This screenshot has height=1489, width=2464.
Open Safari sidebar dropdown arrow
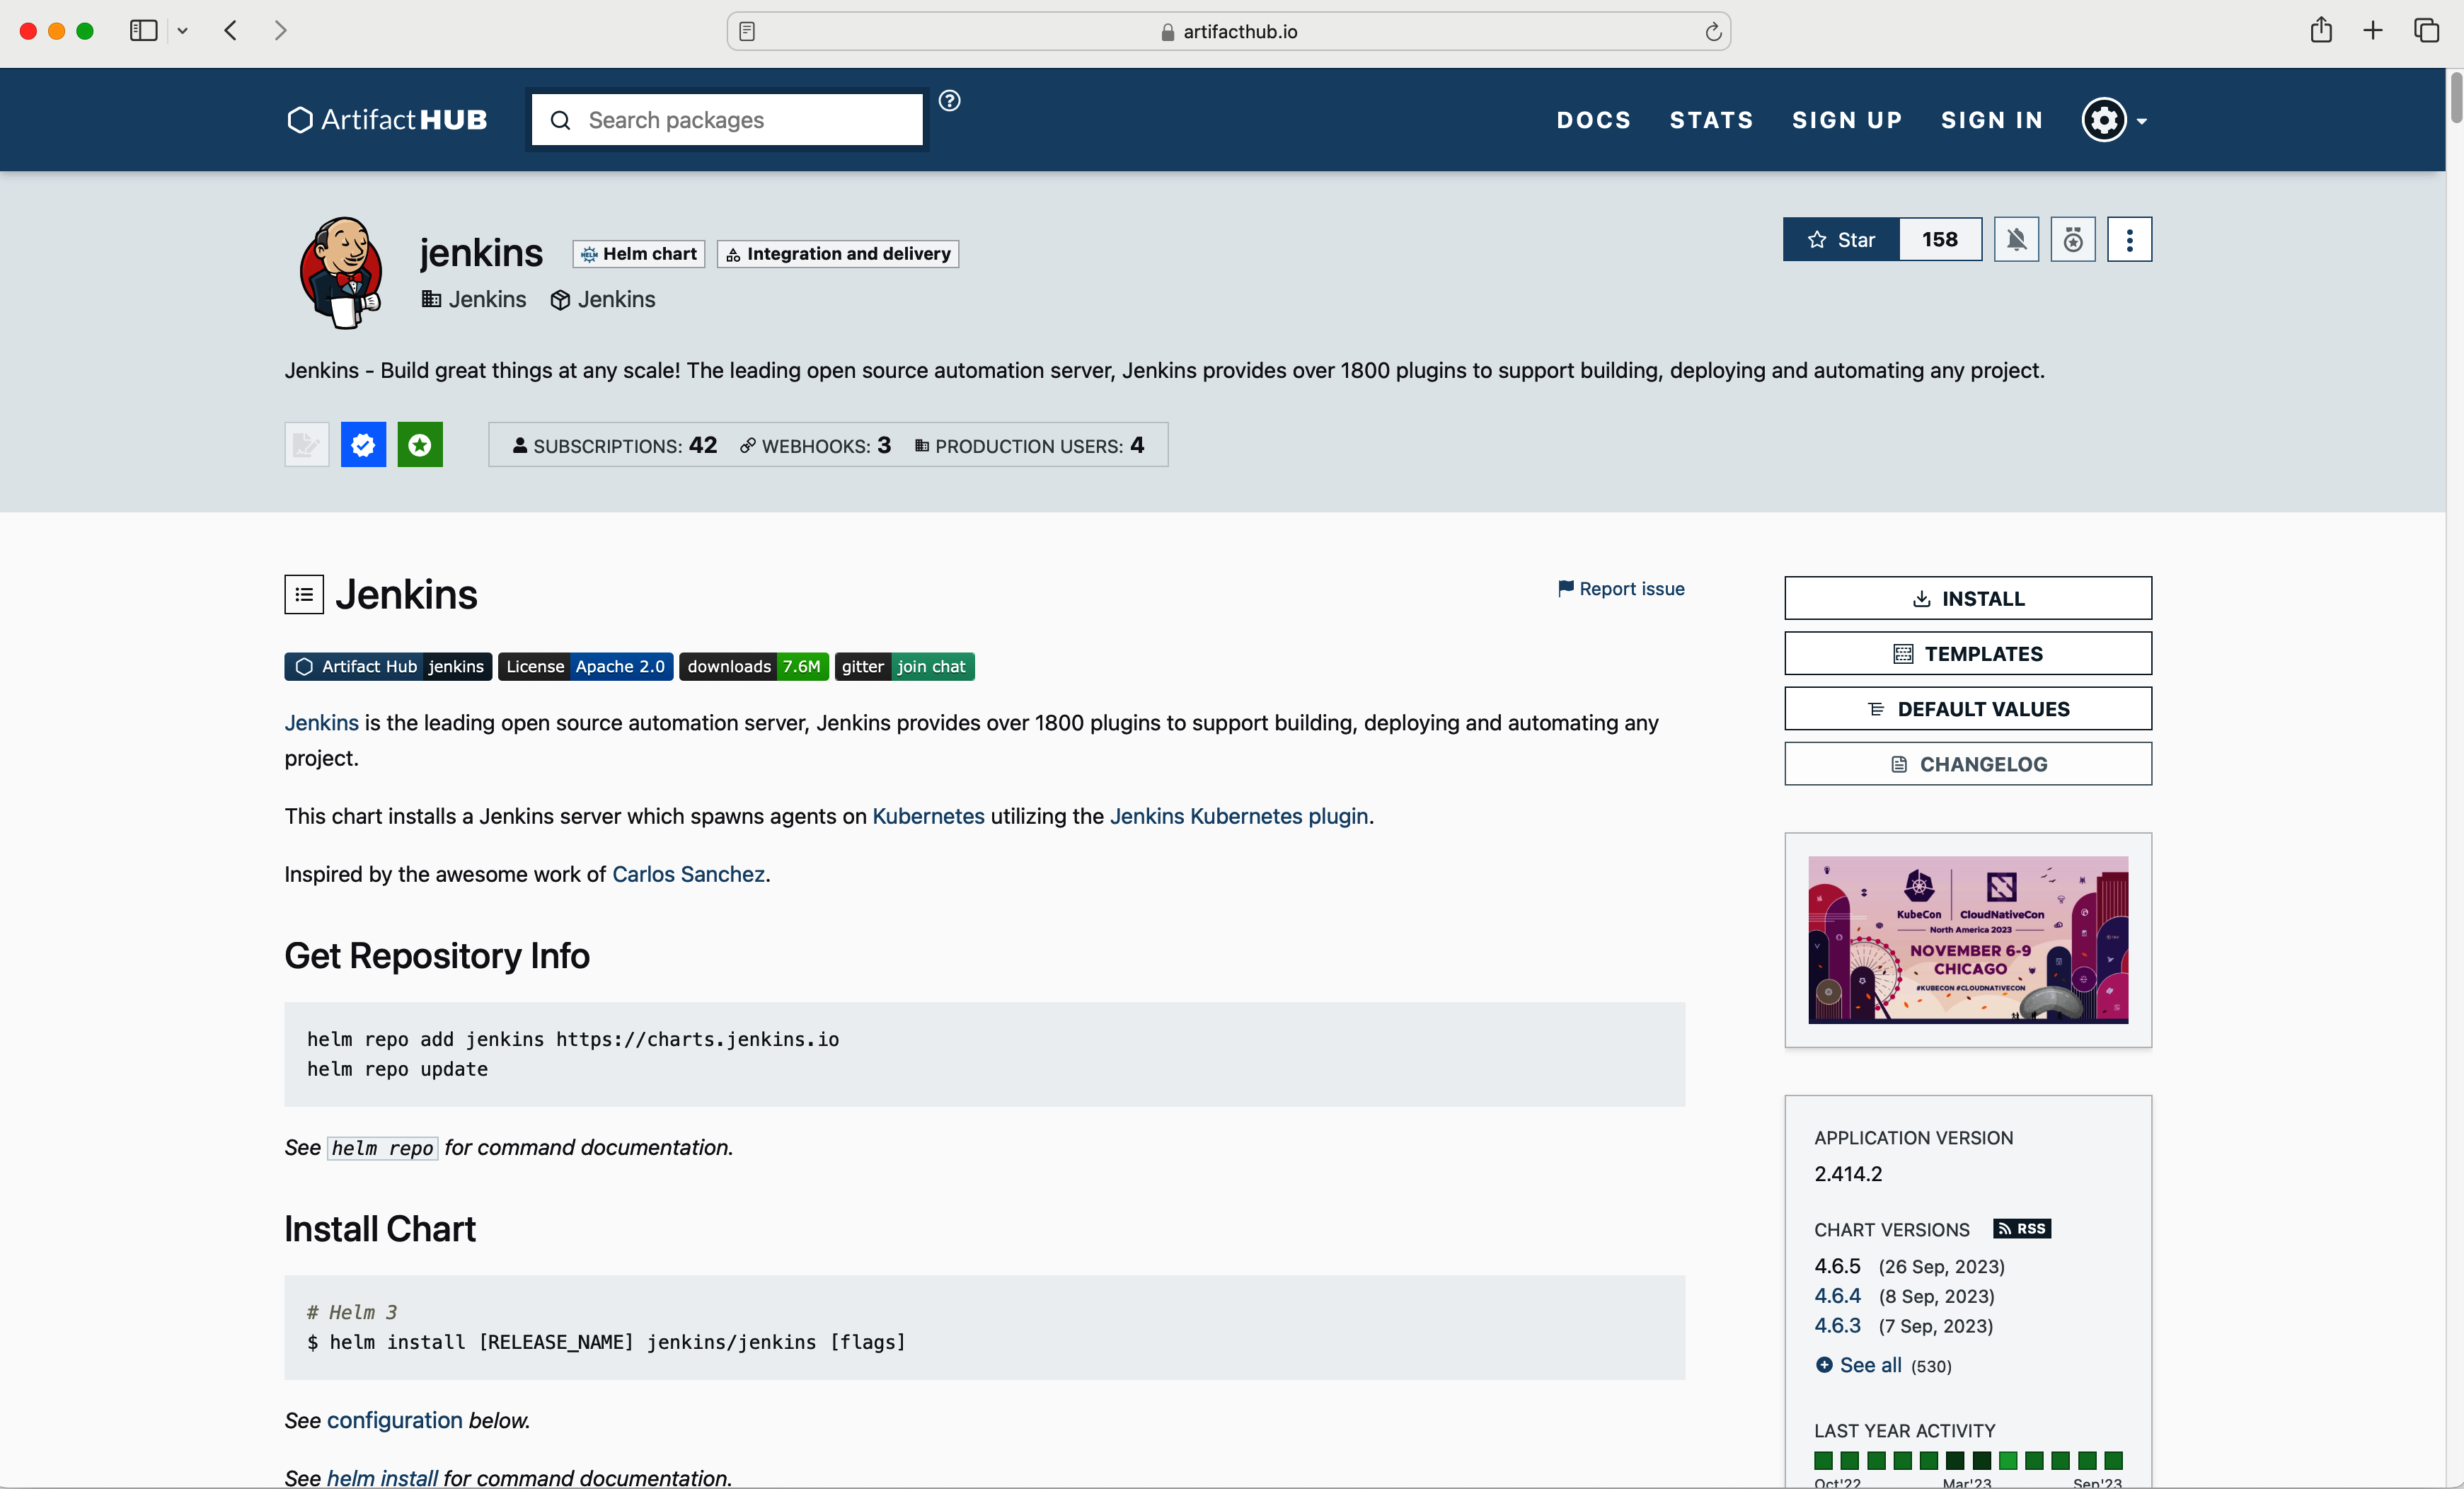183,32
